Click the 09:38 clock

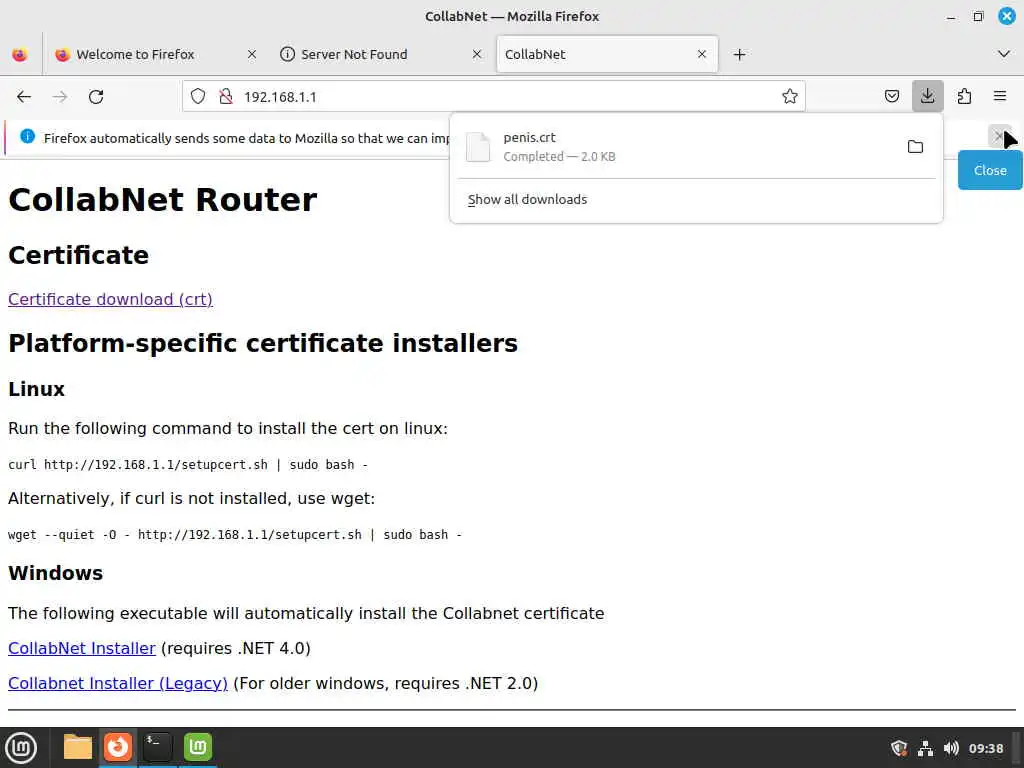985,748
